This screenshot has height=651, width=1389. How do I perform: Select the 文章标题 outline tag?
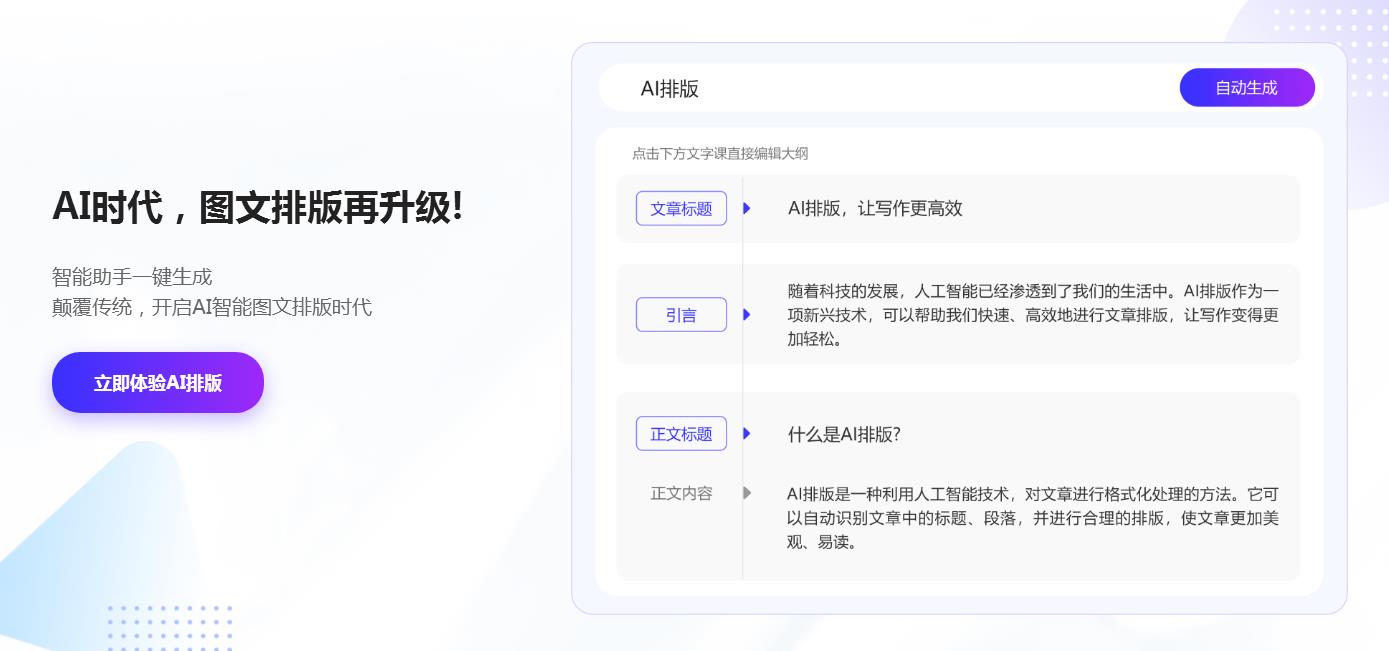[681, 209]
